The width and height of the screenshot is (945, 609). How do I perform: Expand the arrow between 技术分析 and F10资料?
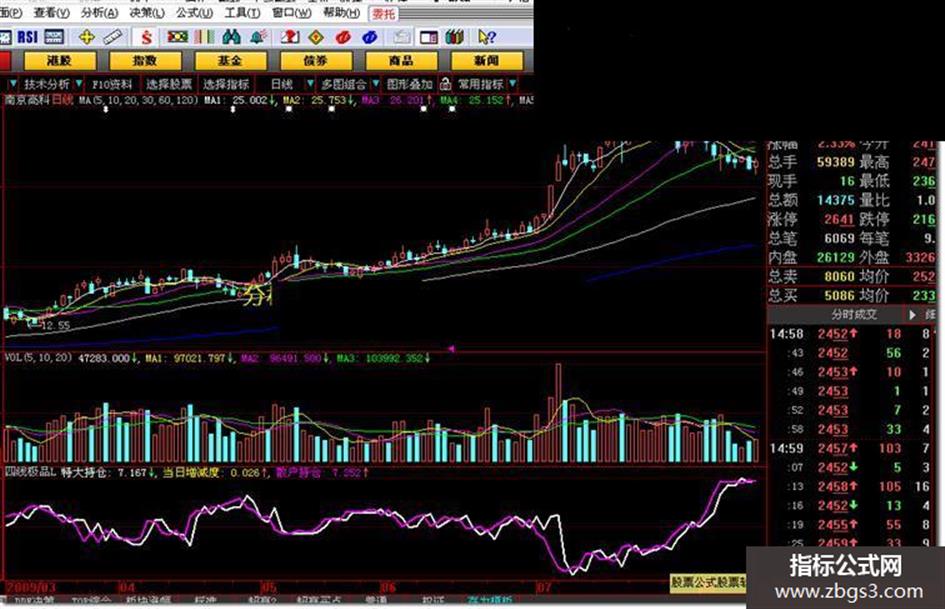point(79,84)
